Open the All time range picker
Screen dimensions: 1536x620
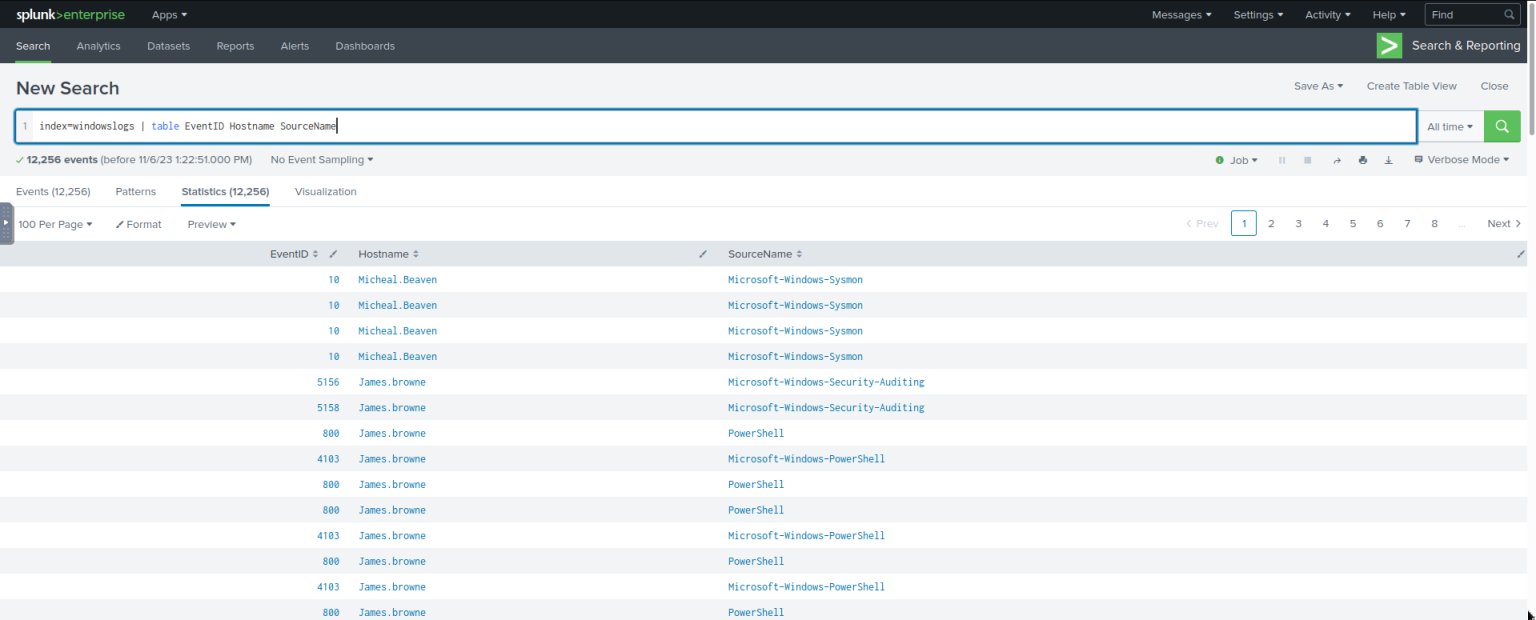[x=1450, y=126]
